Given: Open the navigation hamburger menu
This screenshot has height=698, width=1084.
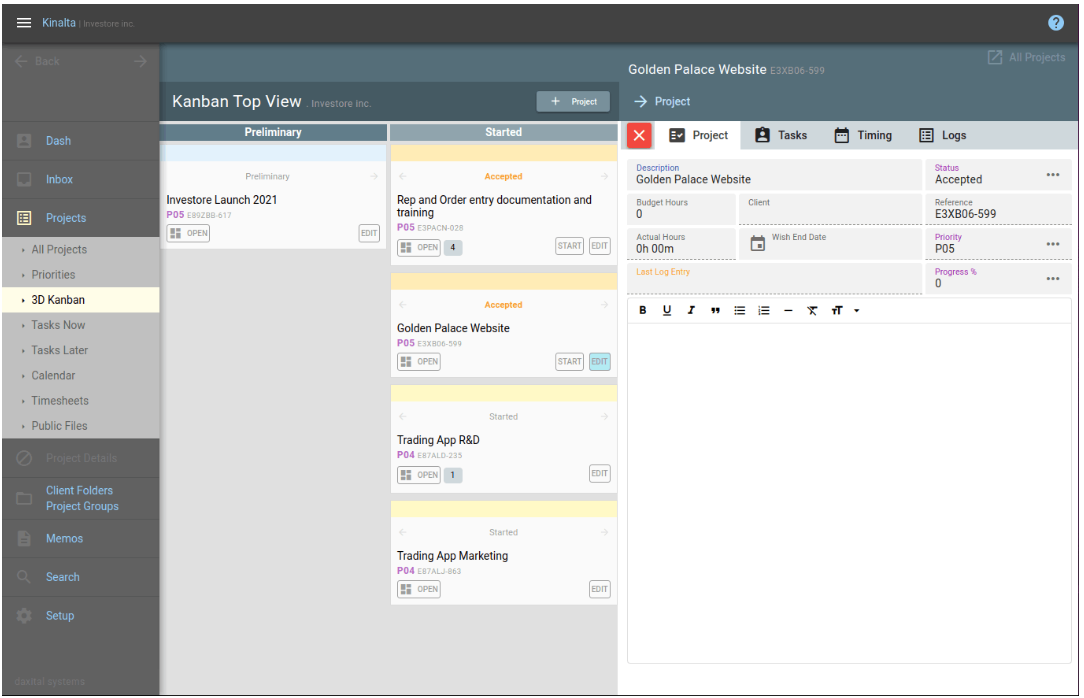Looking at the screenshot, I should point(23,22).
